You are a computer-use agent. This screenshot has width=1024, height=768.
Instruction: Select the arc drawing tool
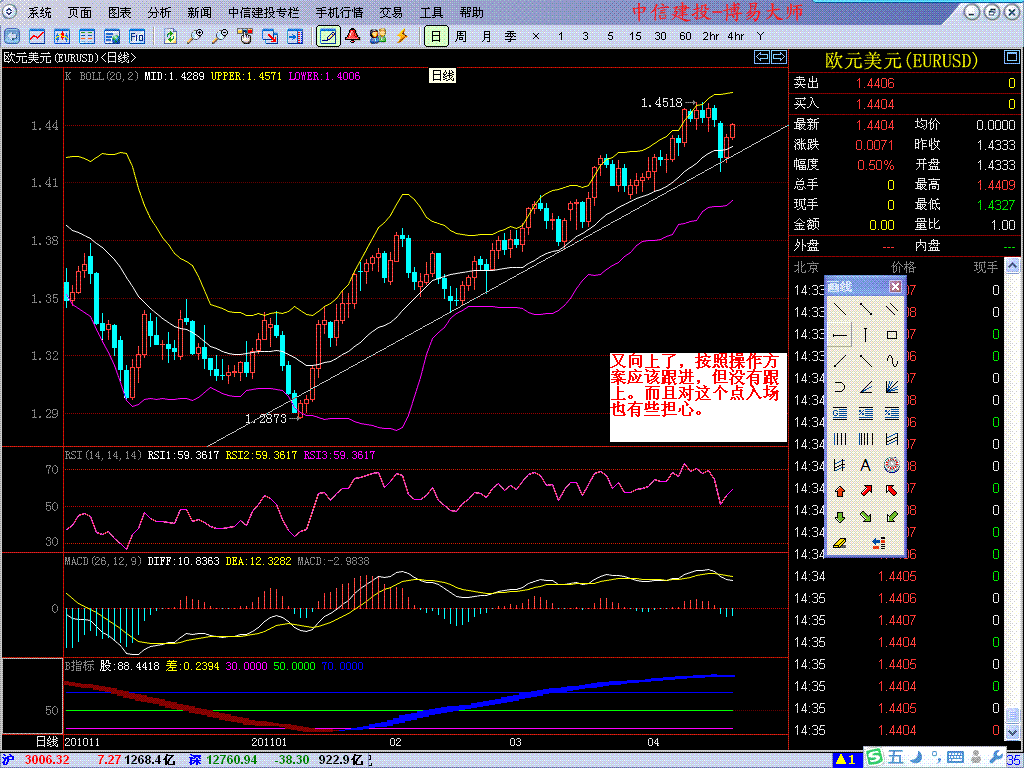point(840,387)
